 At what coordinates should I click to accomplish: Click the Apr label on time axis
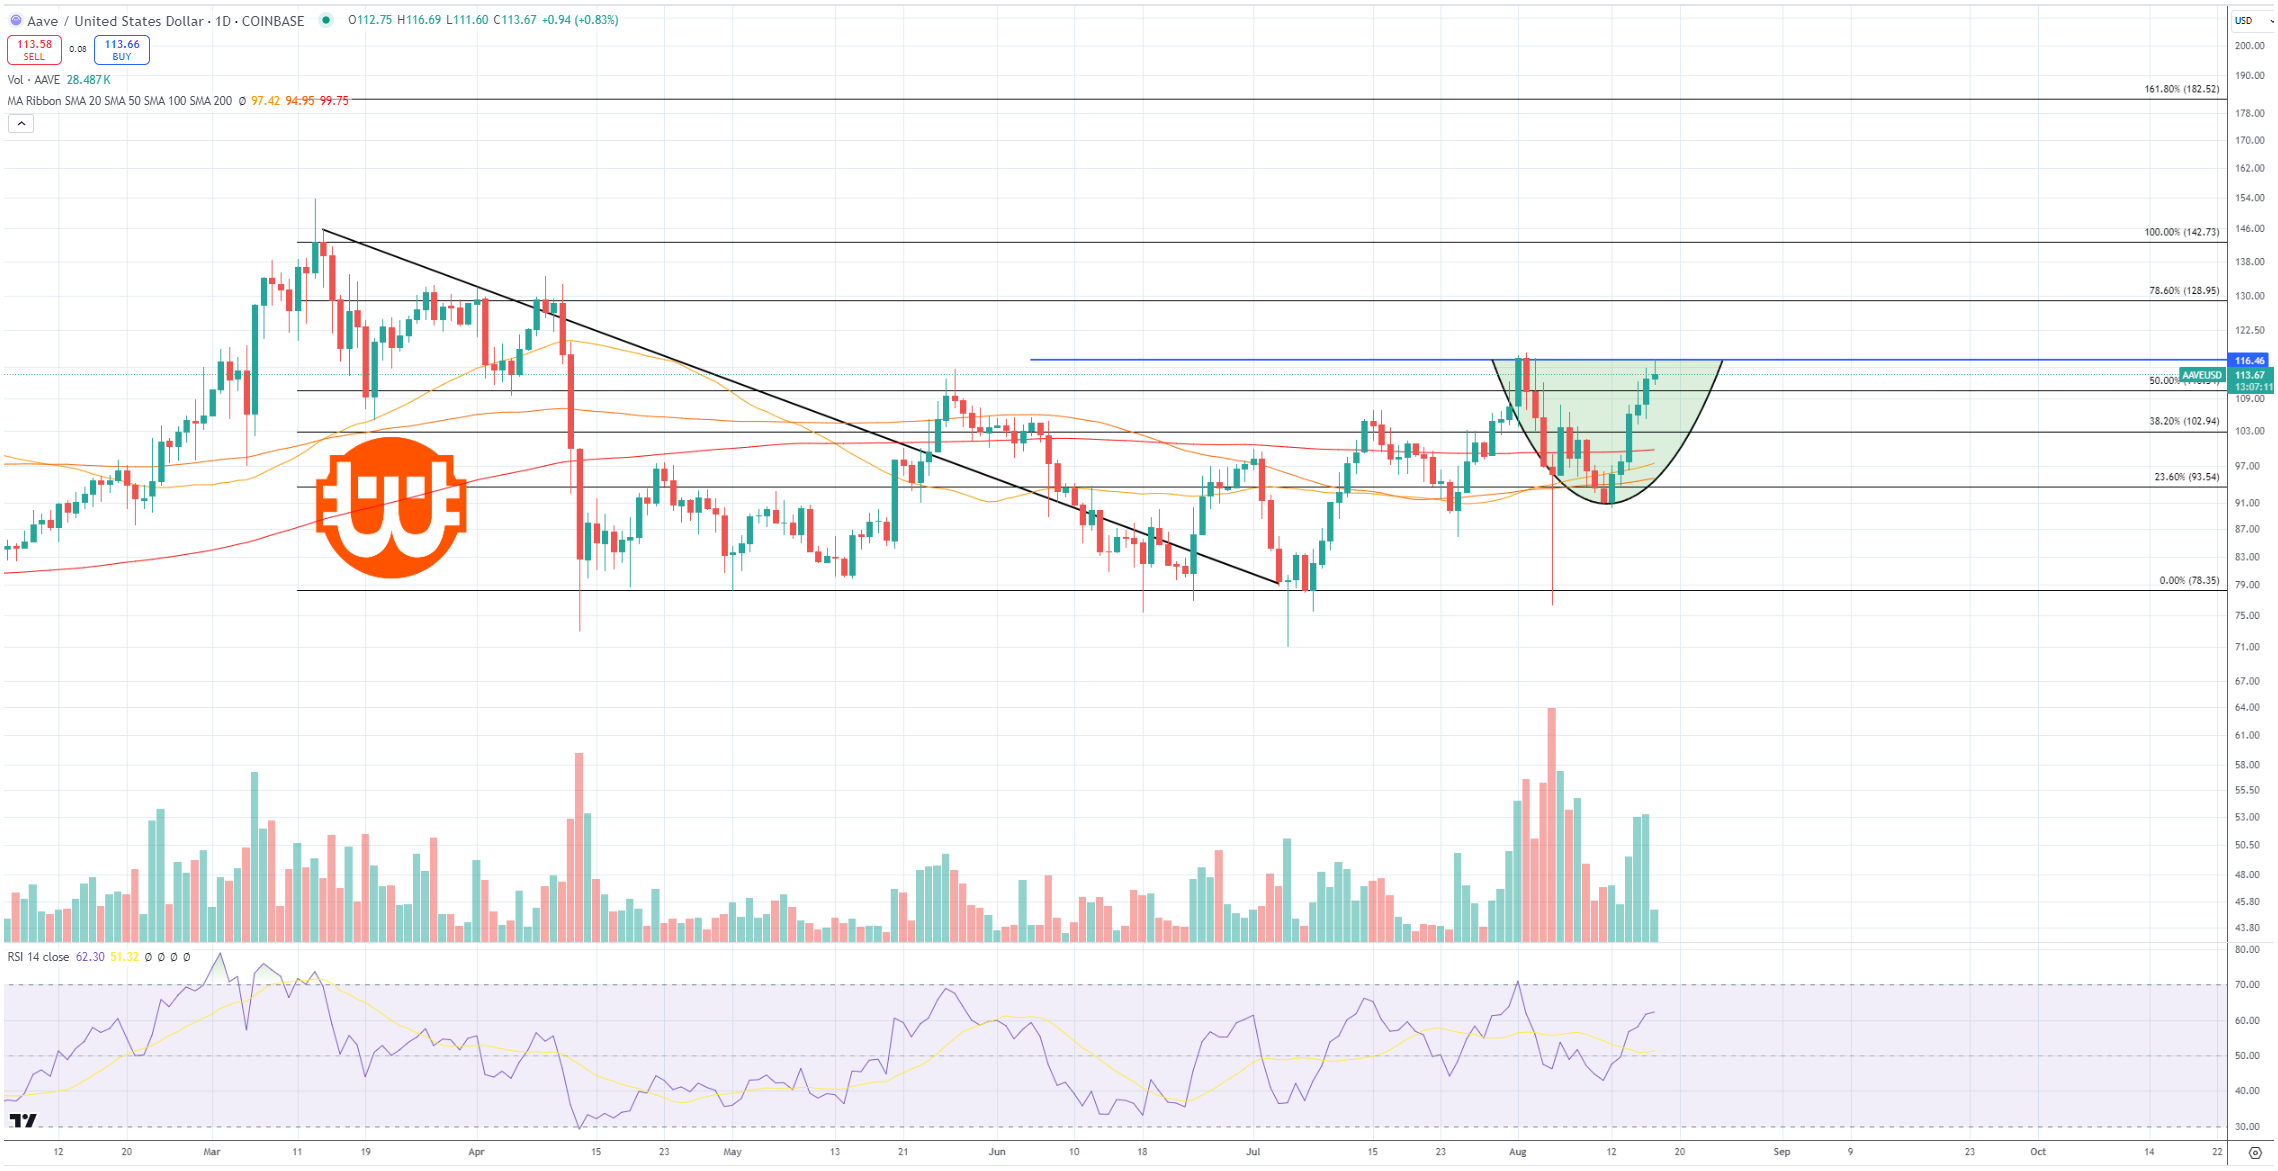(x=476, y=1152)
